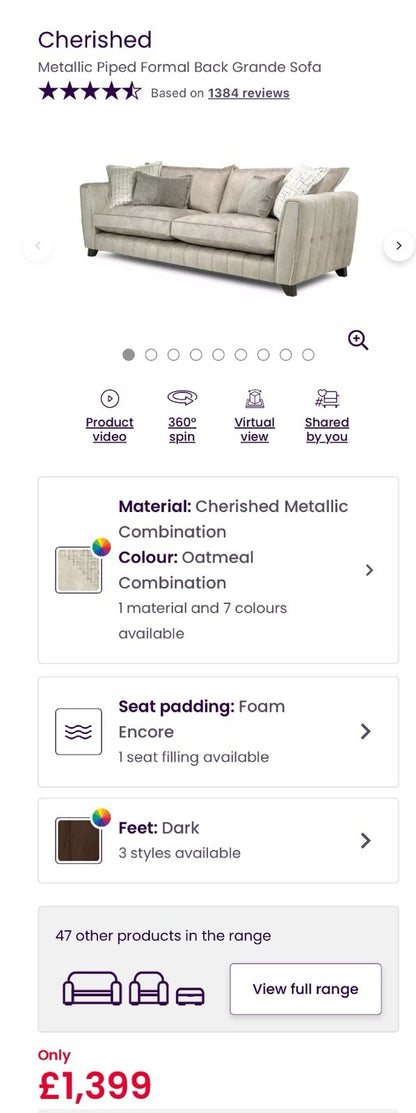
Task: Click the Virtual view text link
Action: tap(254, 429)
